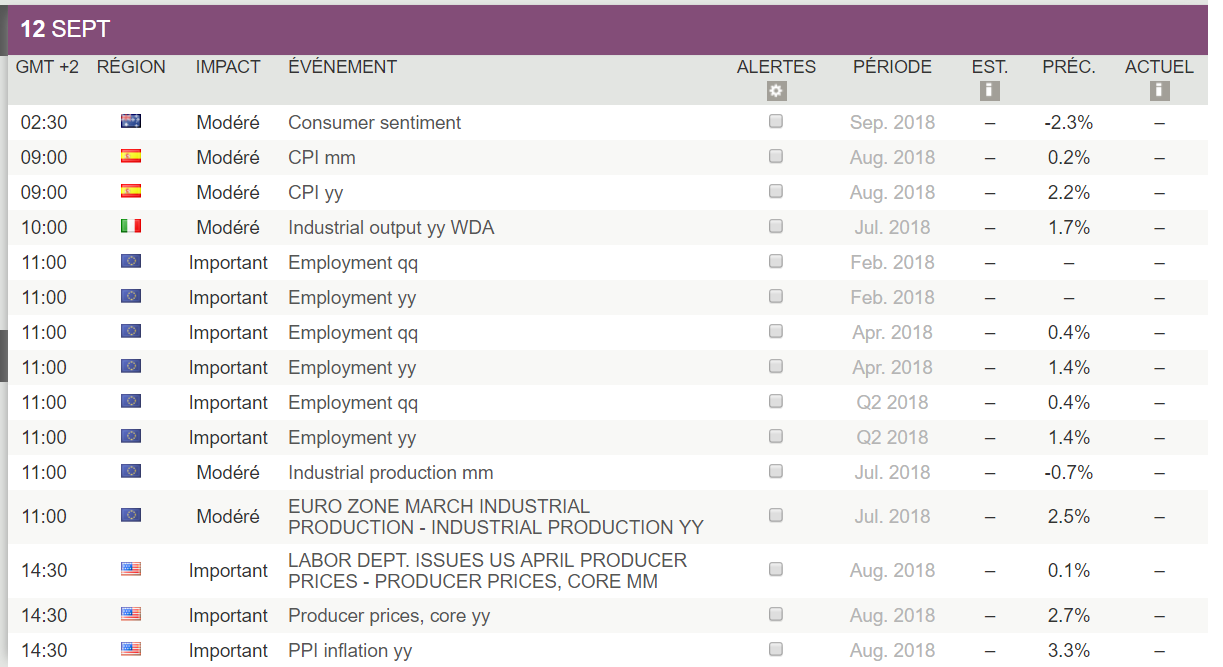Image resolution: width=1223 pixels, height=667 pixels.
Task: Open the Industrial production mm event
Action: tap(390, 473)
